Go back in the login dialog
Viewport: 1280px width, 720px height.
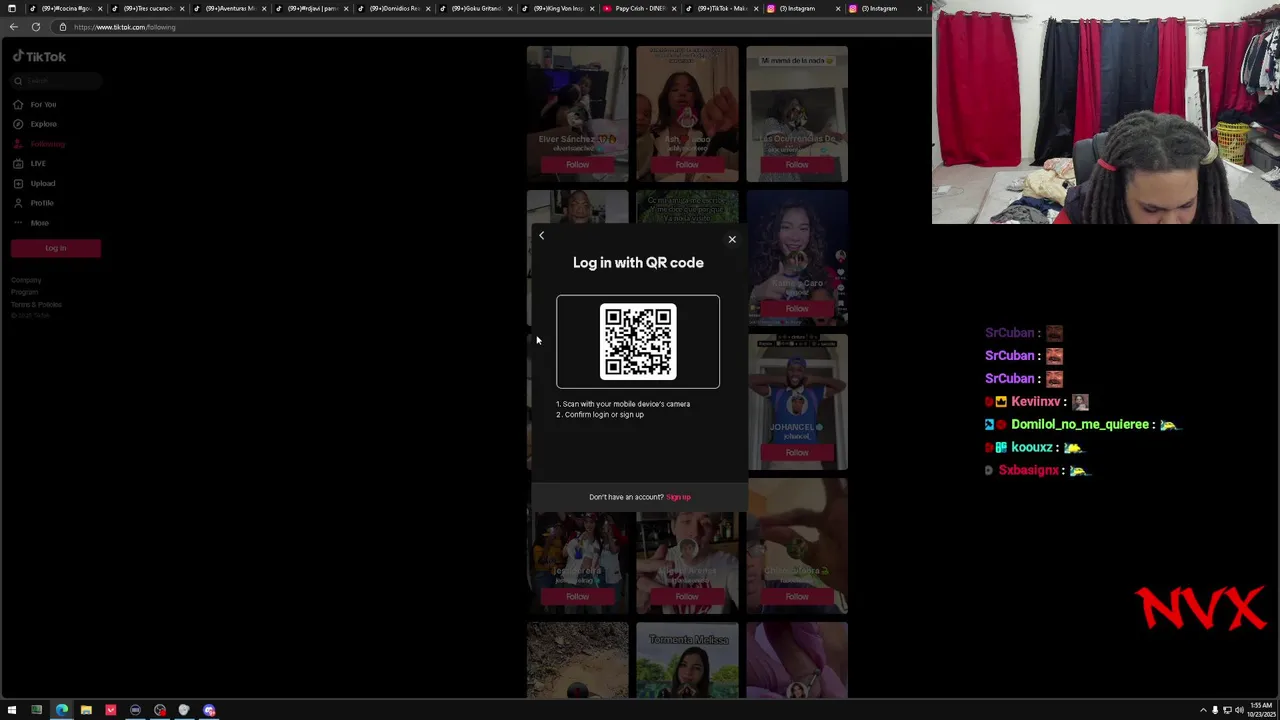coord(541,236)
